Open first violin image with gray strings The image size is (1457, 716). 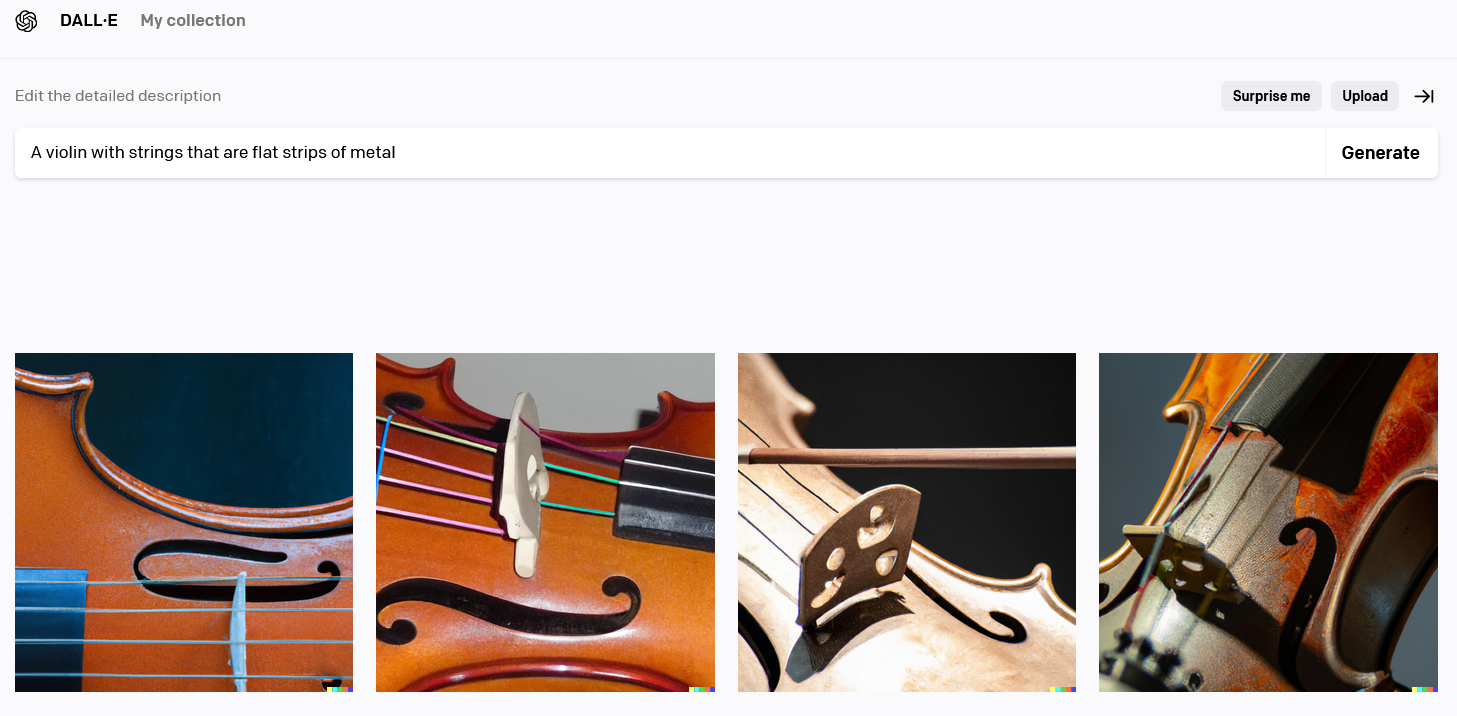184,522
